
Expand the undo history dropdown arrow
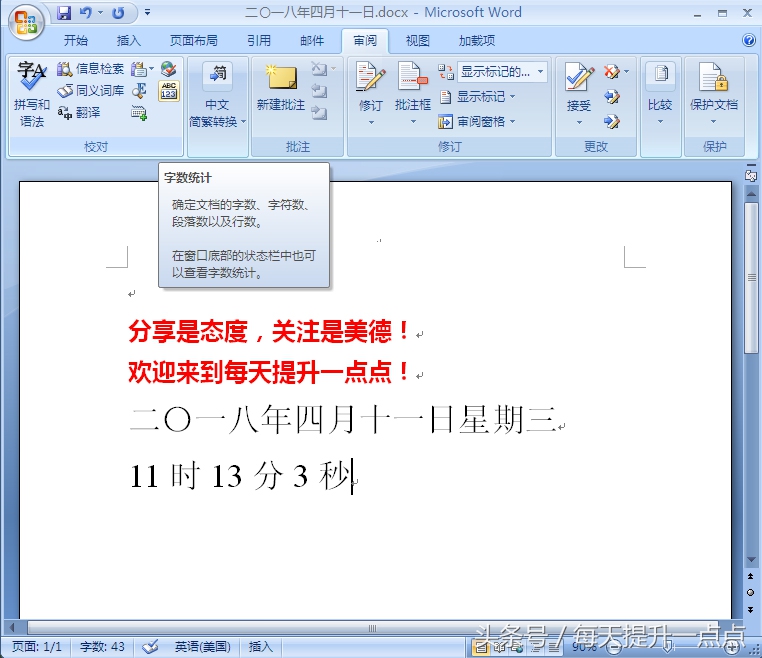(100, 13)
